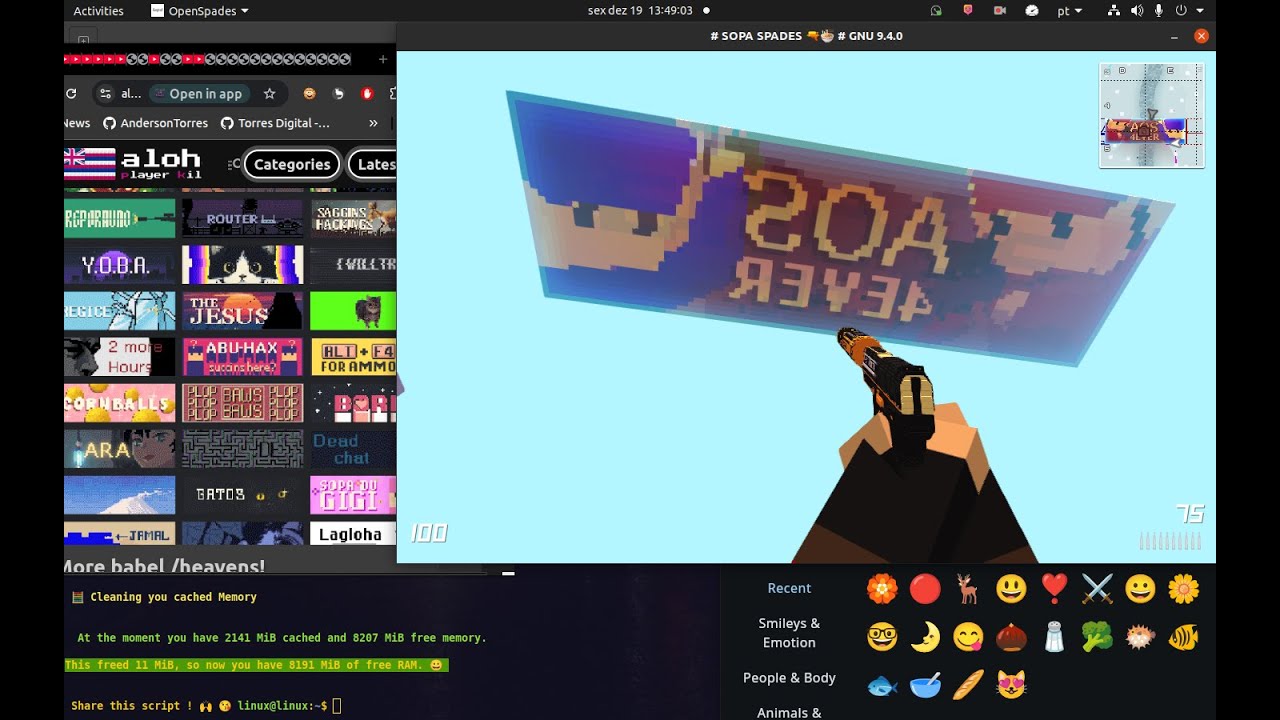The height and width of the screenshot is (720, 1280).
Task: Insert the baguette bread emoji
Action: pos(968,685)
